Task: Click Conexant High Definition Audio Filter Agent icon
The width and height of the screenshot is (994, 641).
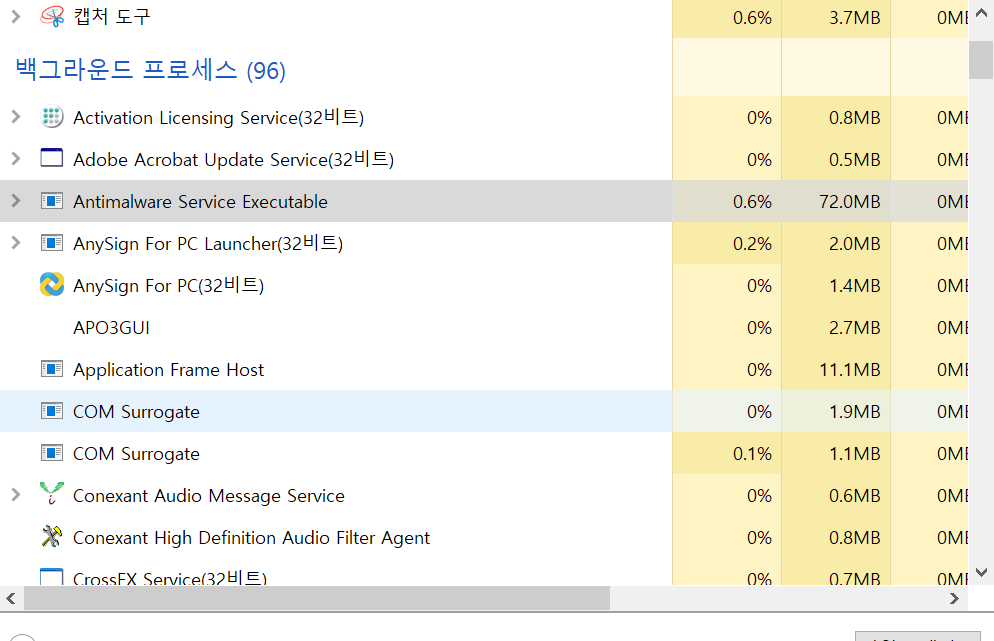Action: (52, 536)
